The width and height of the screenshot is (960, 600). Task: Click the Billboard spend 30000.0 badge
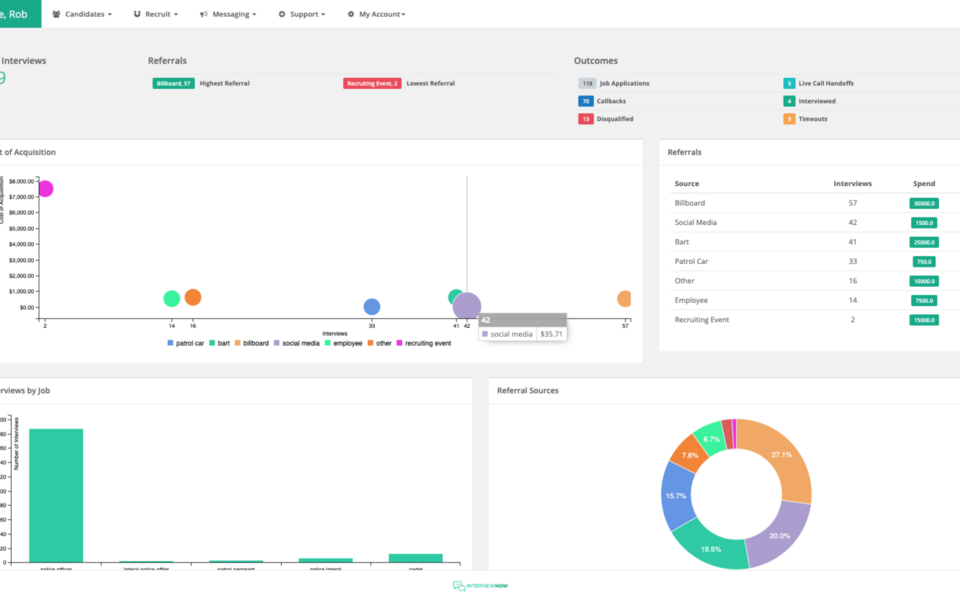(924, 203)
